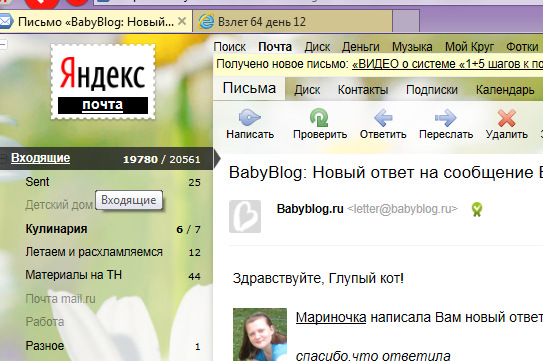Viewport: 543px width, 361px height.
Task: Open the Музыка service link
Action: point(412,47)
